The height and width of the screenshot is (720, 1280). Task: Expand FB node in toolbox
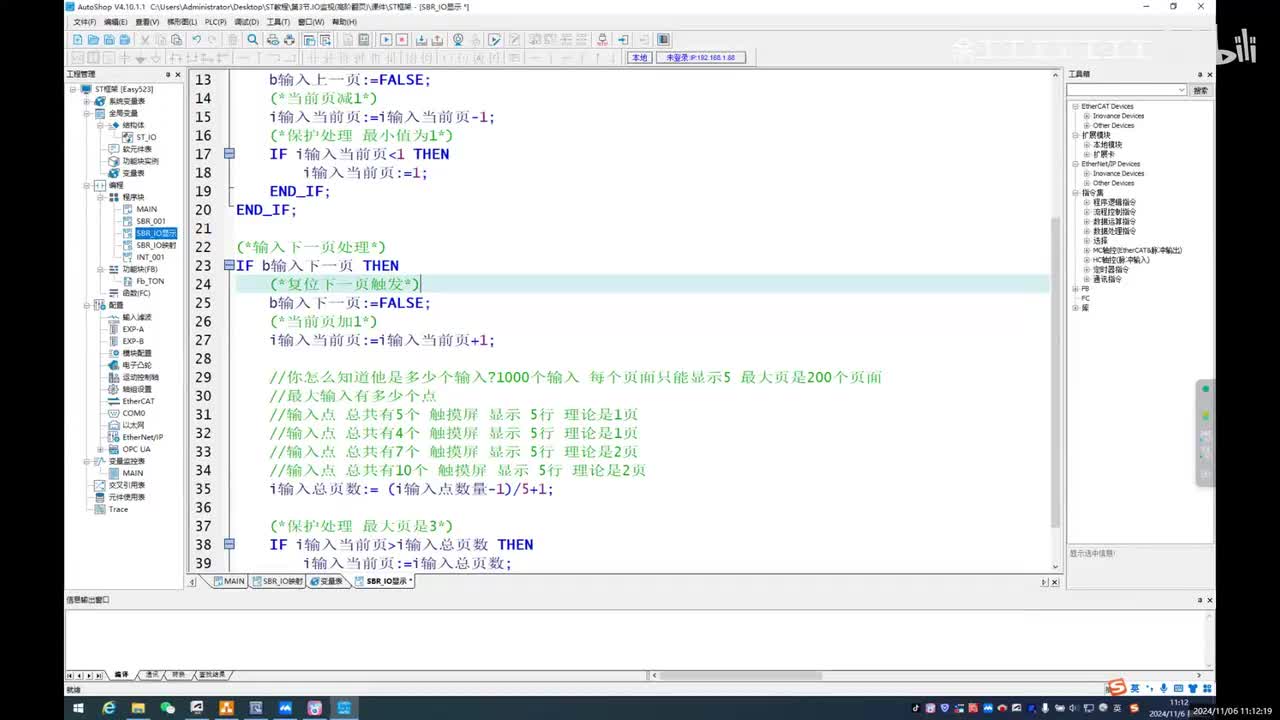coord(1075,288)
